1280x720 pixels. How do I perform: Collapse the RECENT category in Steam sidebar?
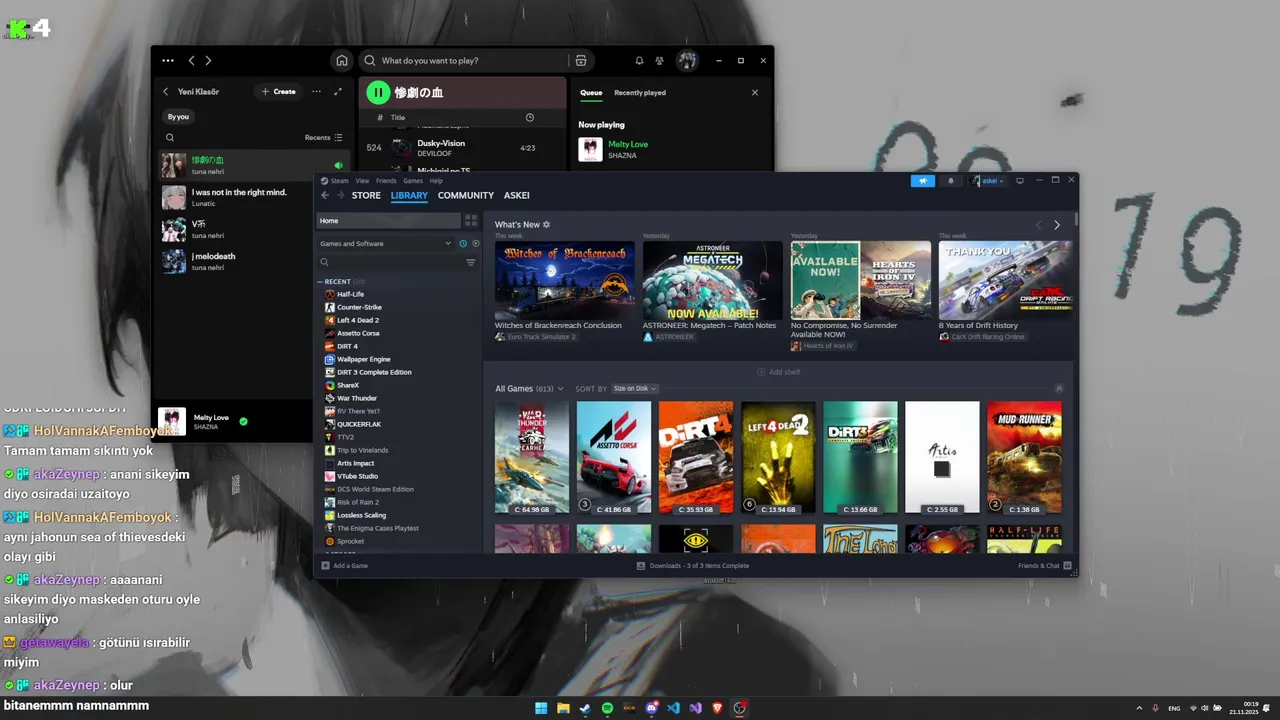tap(320, 282)
